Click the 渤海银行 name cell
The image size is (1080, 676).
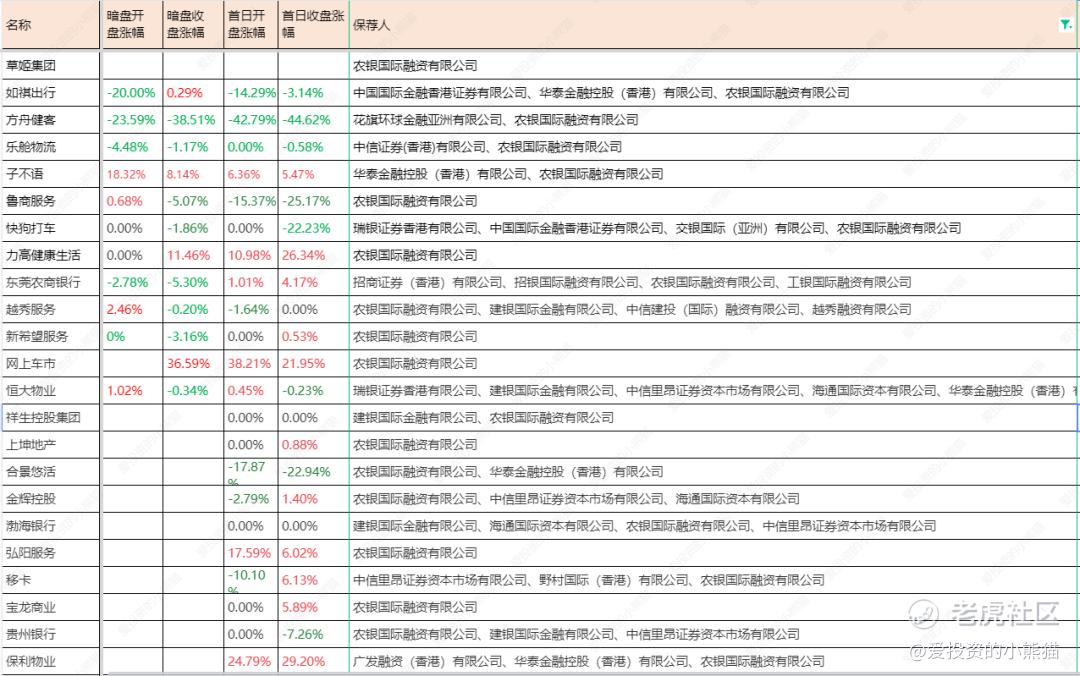pyautogui.click(x=51, y=526)
